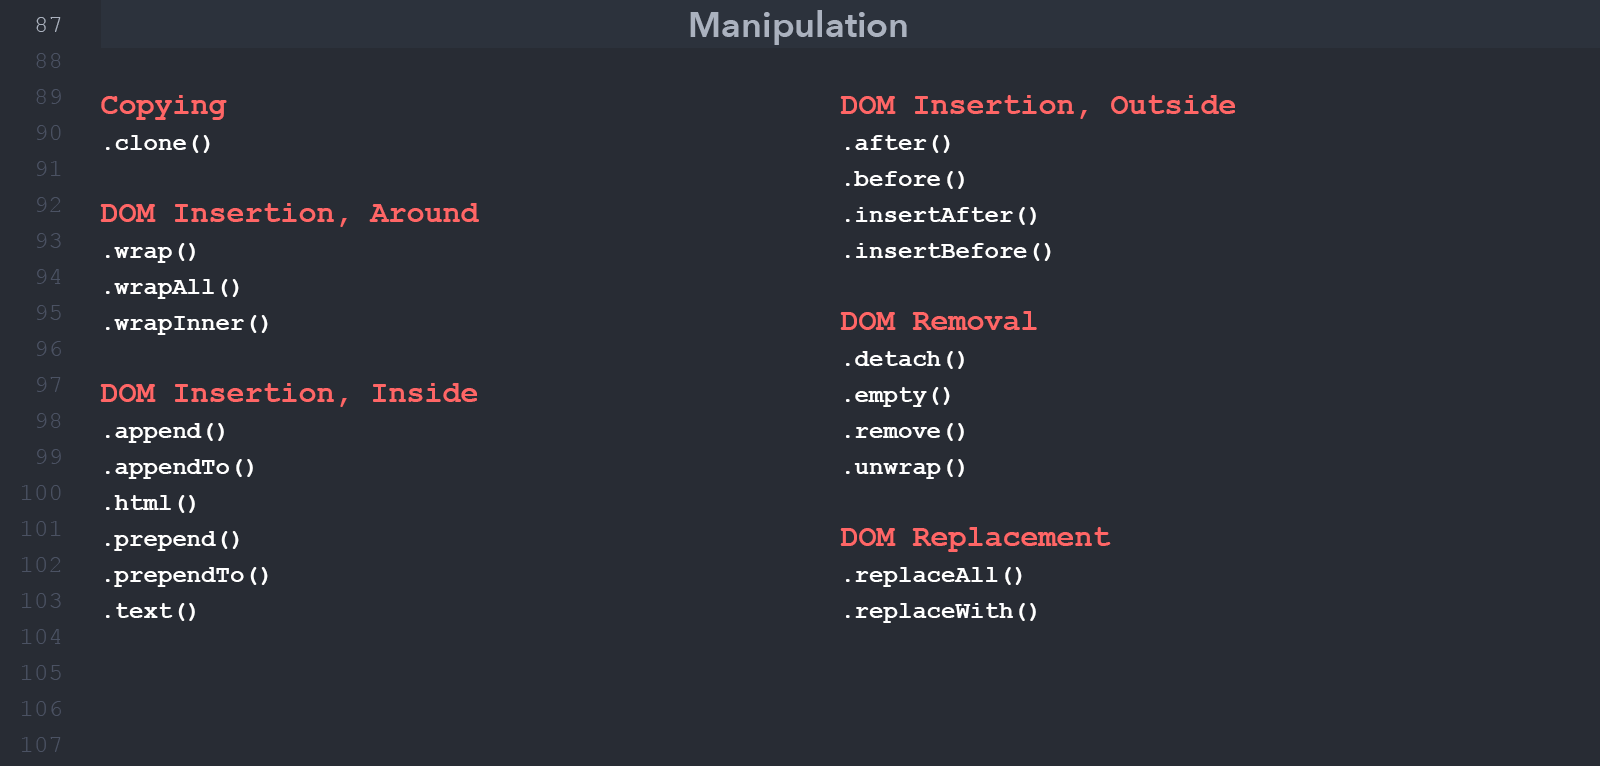Click the .insertAfter() entry

[x=940, y=215]
